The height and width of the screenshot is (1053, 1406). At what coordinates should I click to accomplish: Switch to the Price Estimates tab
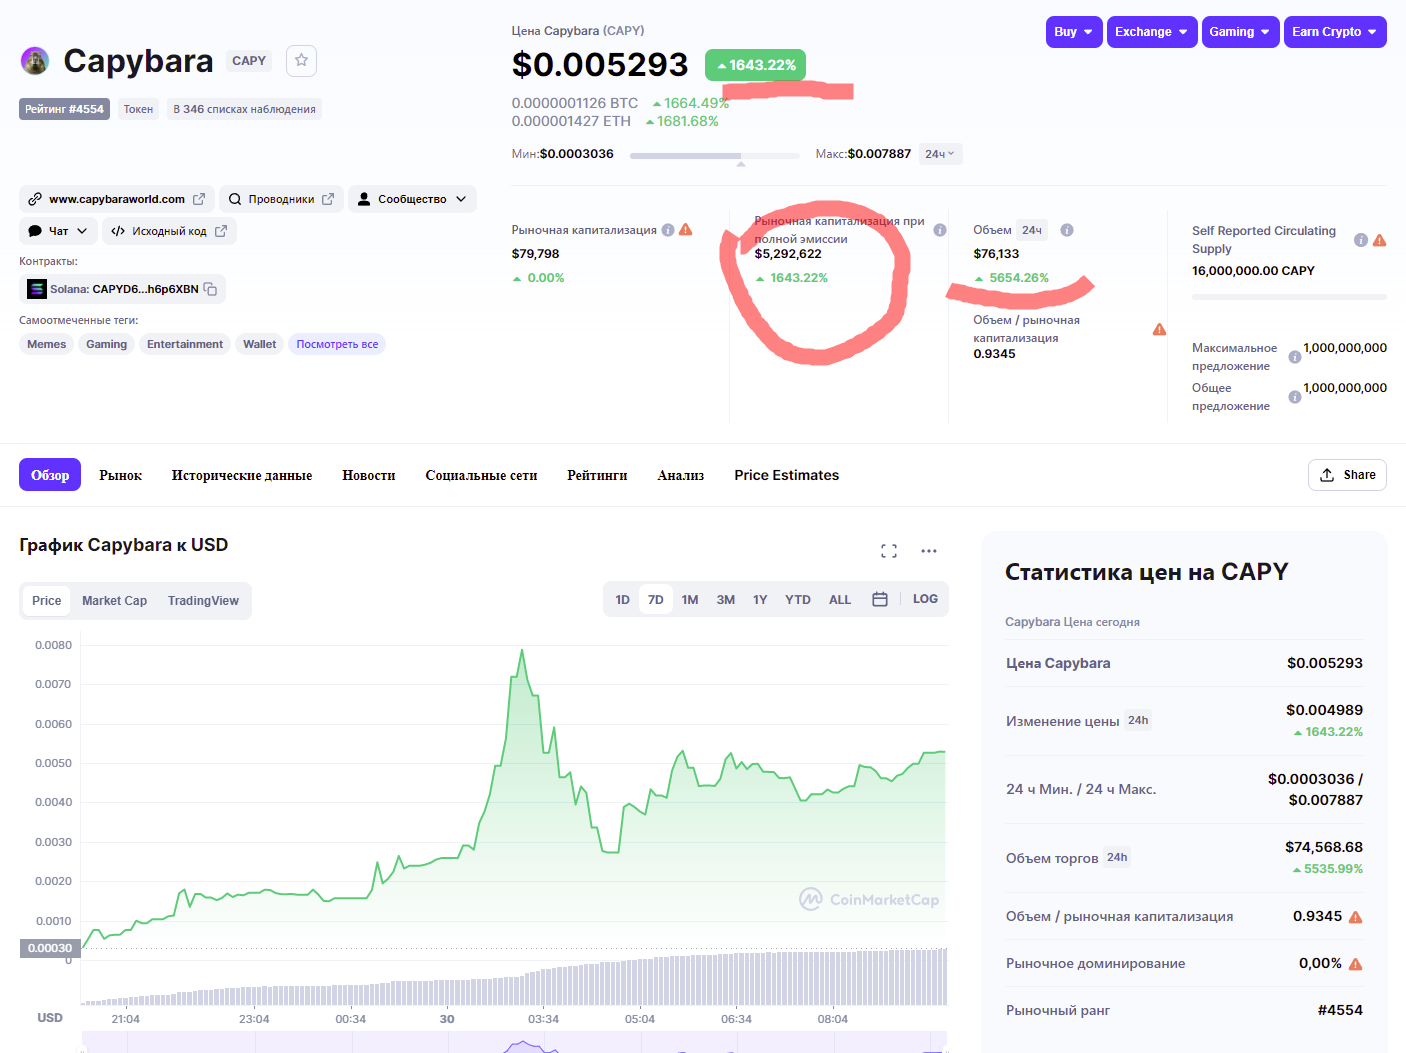[x=786, y=476]
